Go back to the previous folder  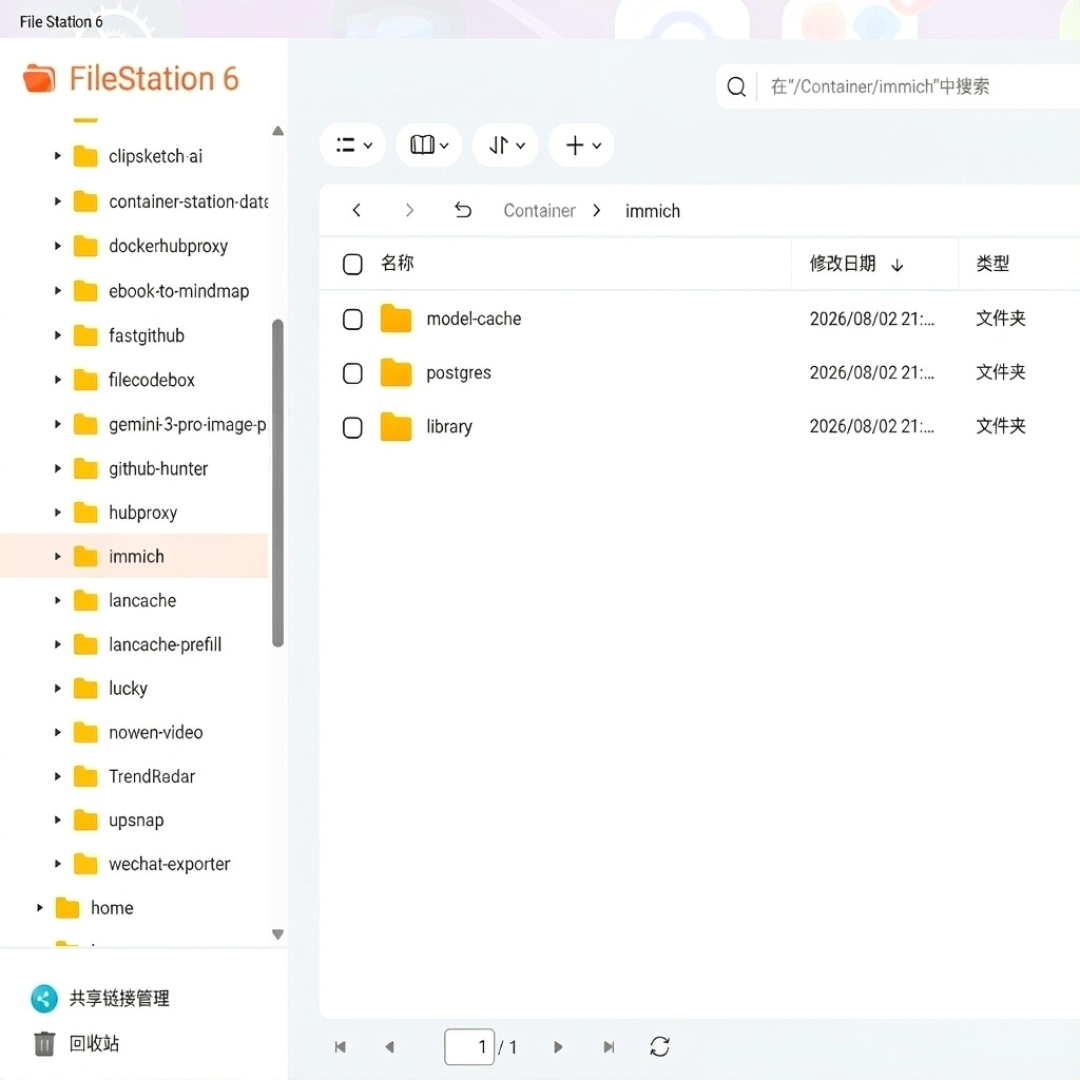pos(356,210)
